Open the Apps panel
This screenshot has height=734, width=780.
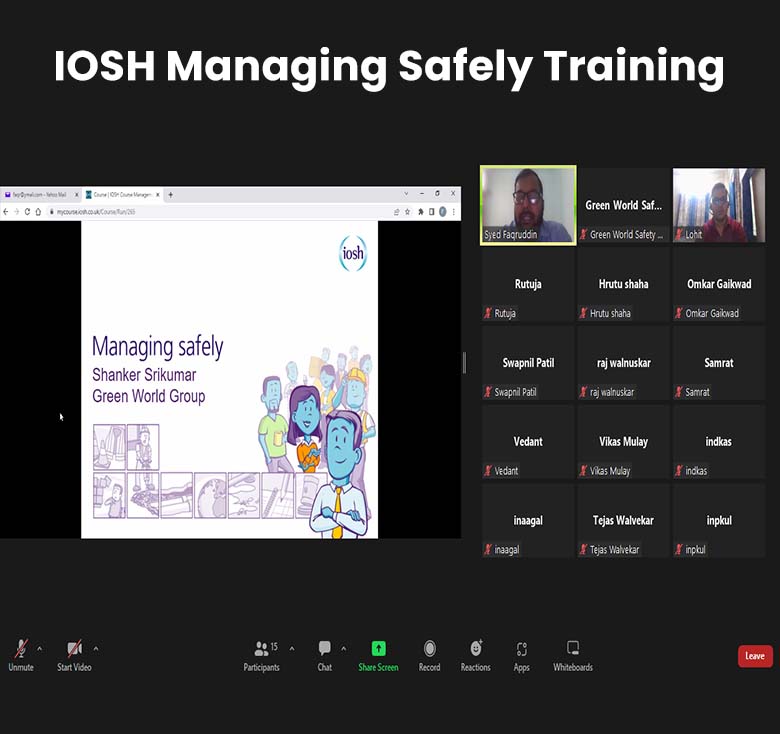pyautogui.click(x=521, y=649)
